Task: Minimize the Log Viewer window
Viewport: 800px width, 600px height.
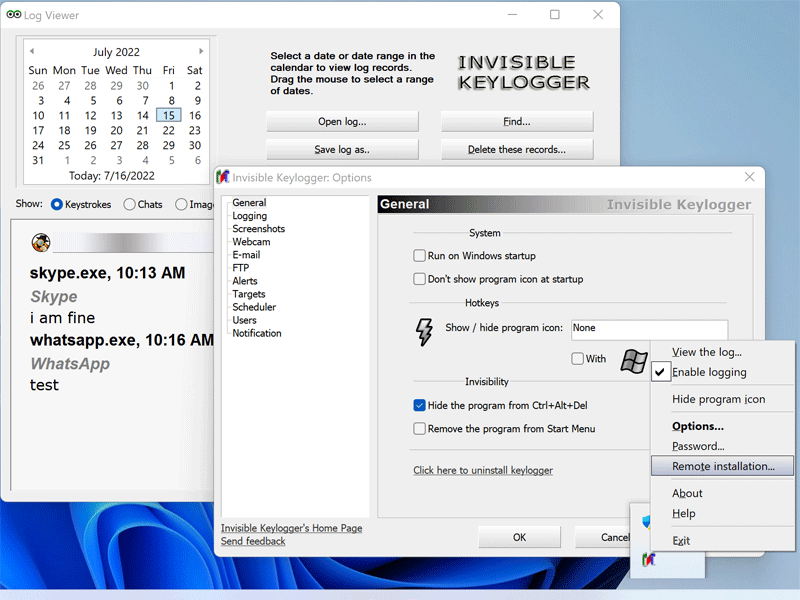Action: [512, 15]
